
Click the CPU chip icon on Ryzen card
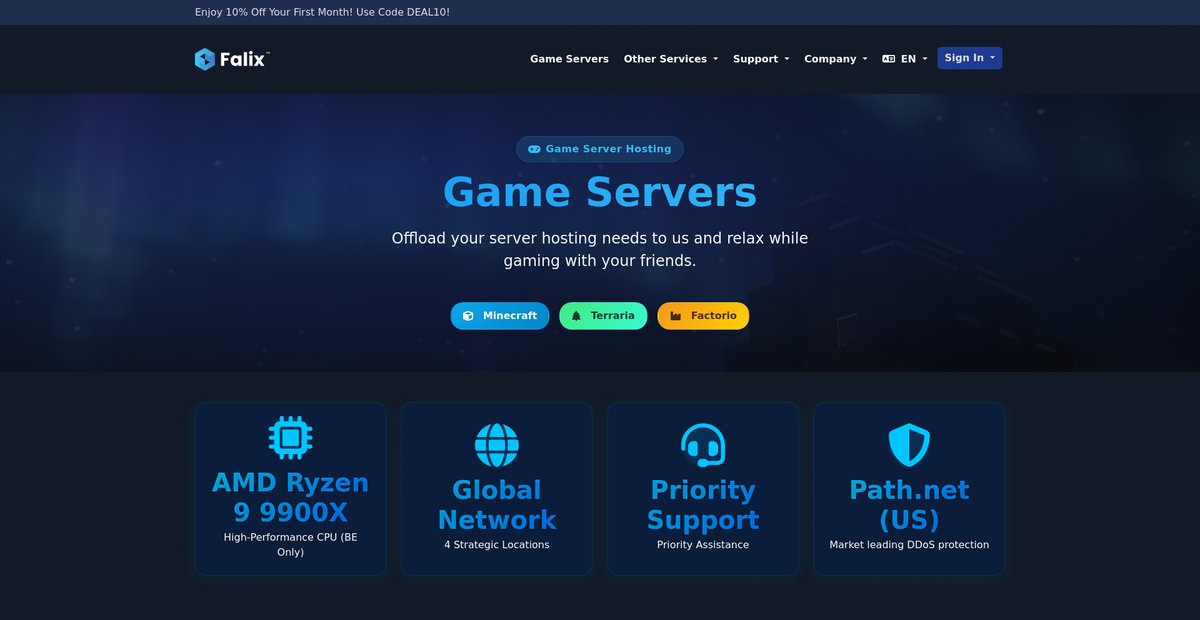pyautogui.click(x=290, y=438)
